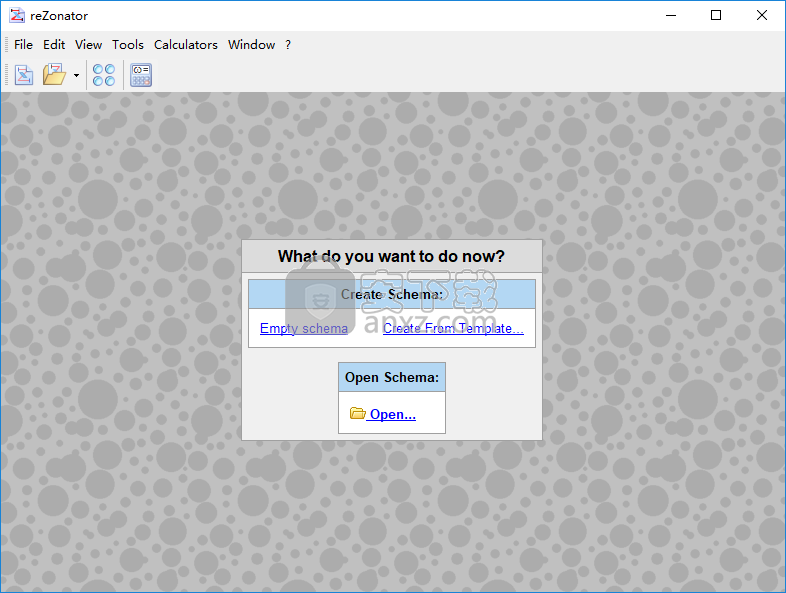Click the folder icon beside Open...
The width and height of the screenshot is (786, 593).
point(357,414)
